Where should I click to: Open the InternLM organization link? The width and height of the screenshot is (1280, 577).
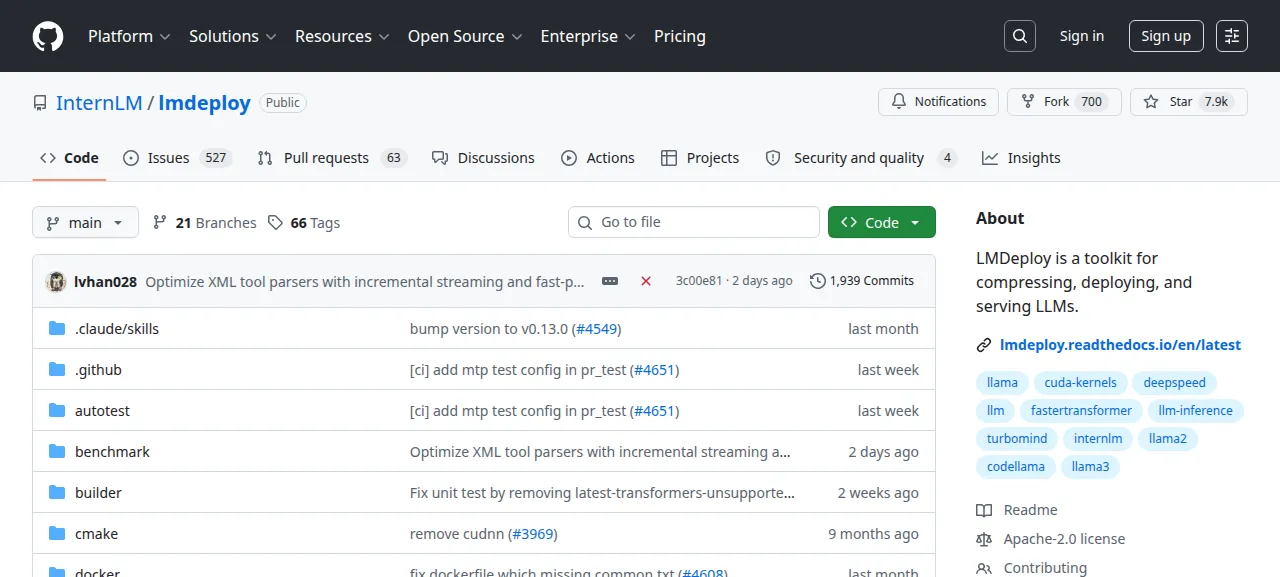99,103
